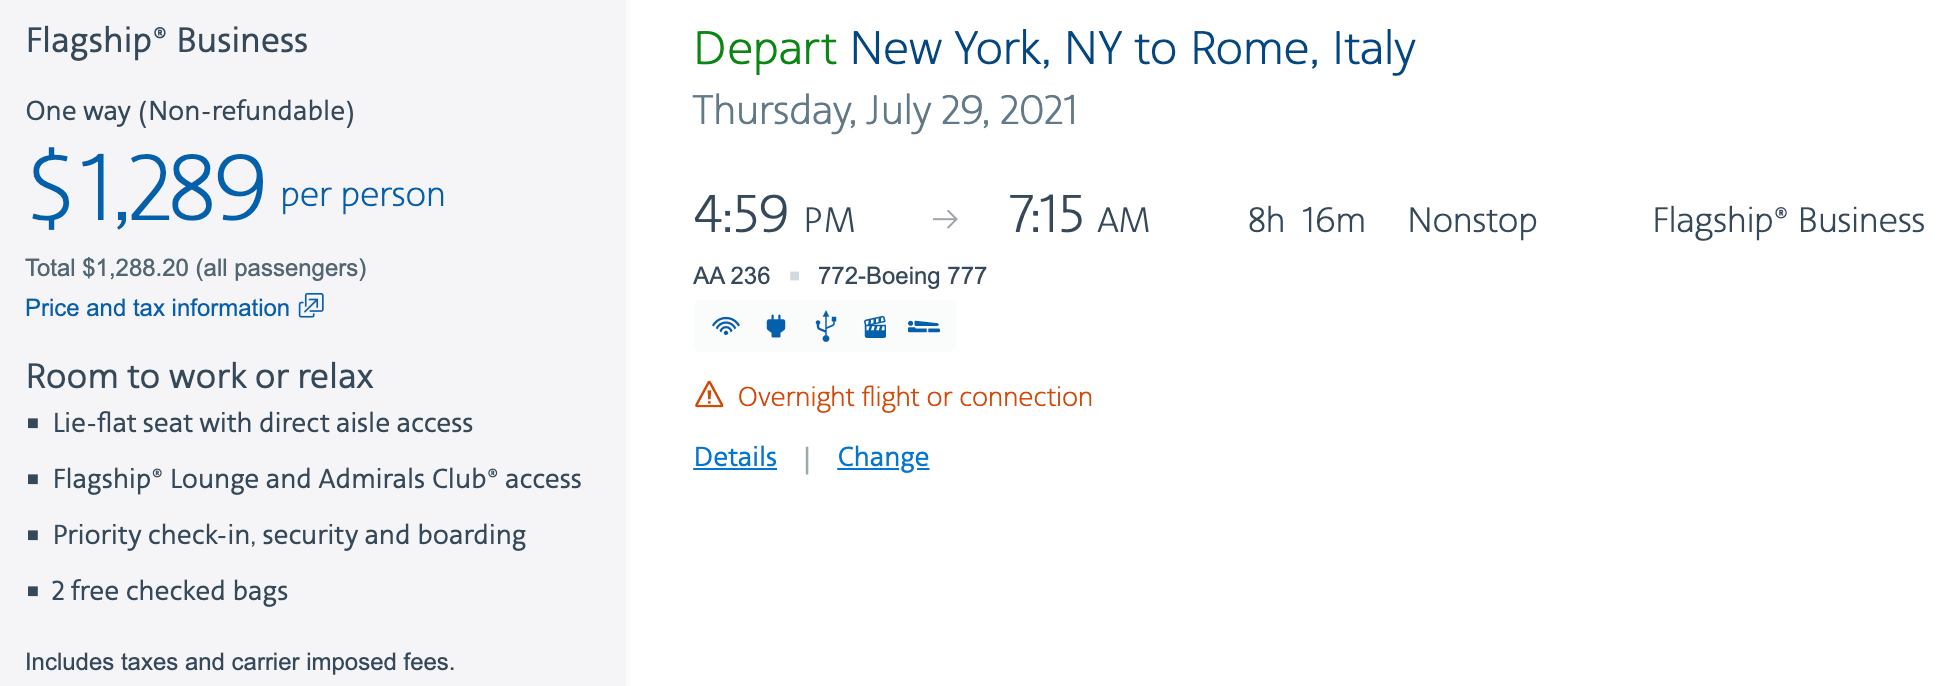Click the AA 236 flight number
1950x686 pixels.
pyautogui.click(x=731, y=276)
